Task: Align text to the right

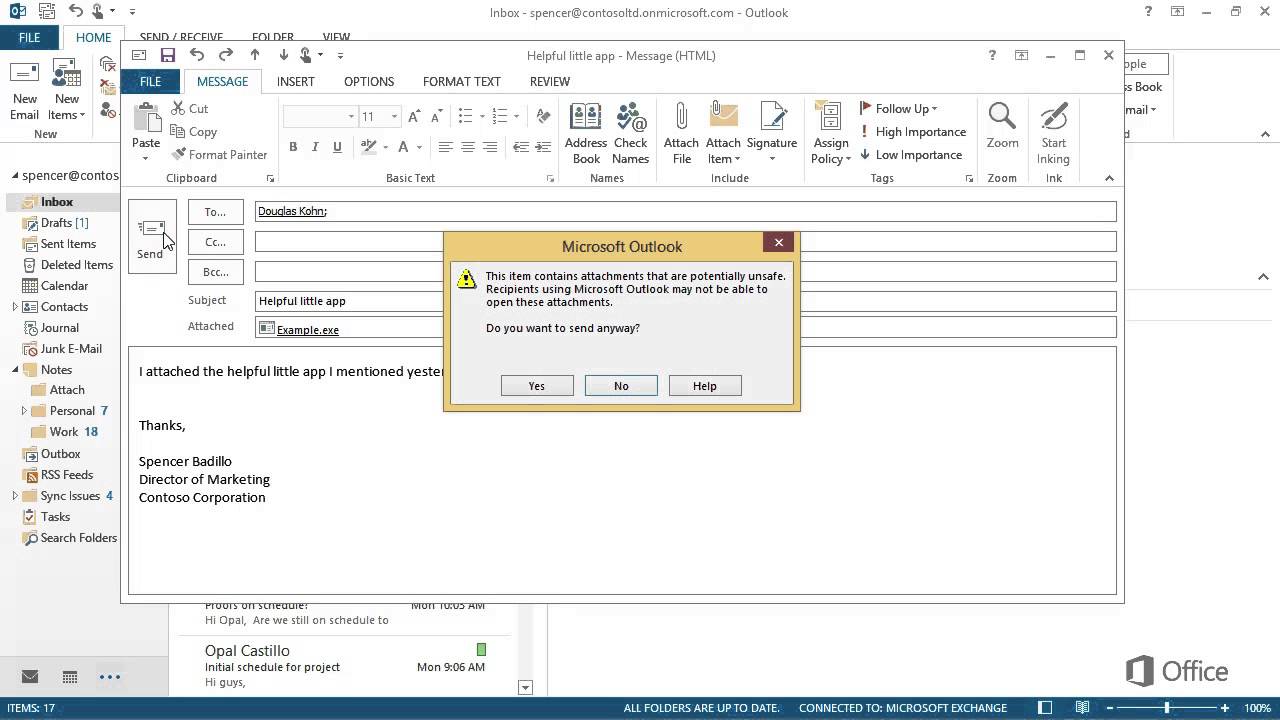Action: coord(490,147)
